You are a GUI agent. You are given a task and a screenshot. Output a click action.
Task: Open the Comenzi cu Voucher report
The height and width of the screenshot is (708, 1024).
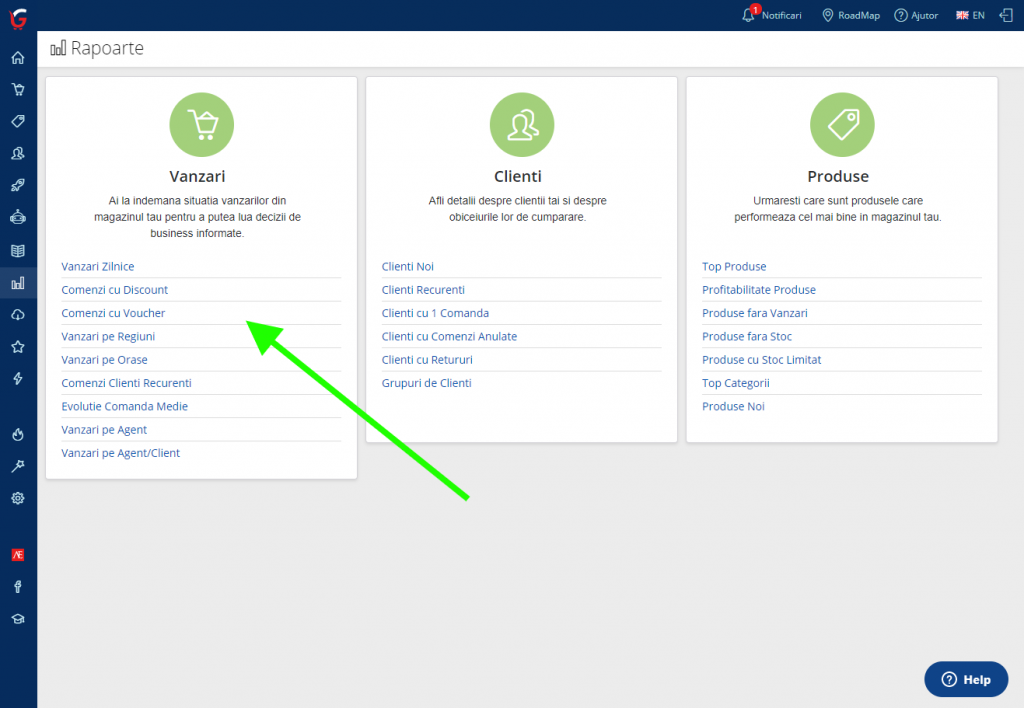tap(113, 313)
